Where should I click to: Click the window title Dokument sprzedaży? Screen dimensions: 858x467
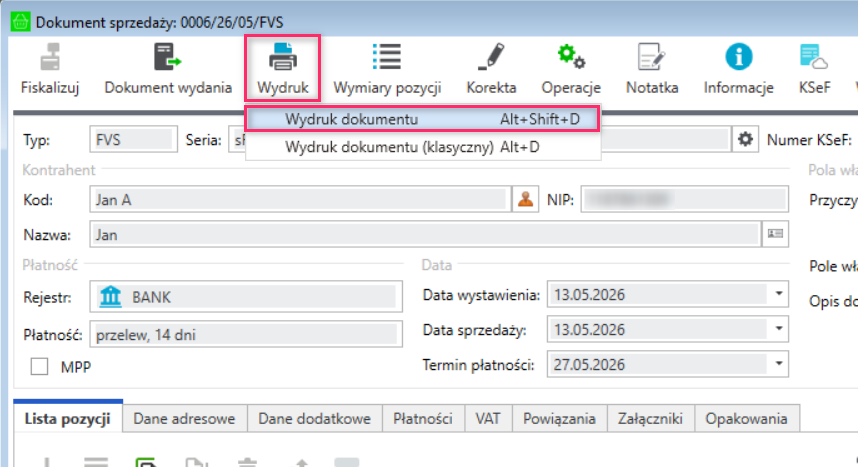[159, 22]
